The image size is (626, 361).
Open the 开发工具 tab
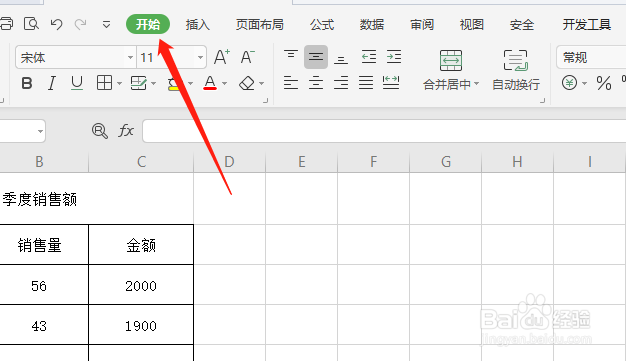click(x=586, y=25)
